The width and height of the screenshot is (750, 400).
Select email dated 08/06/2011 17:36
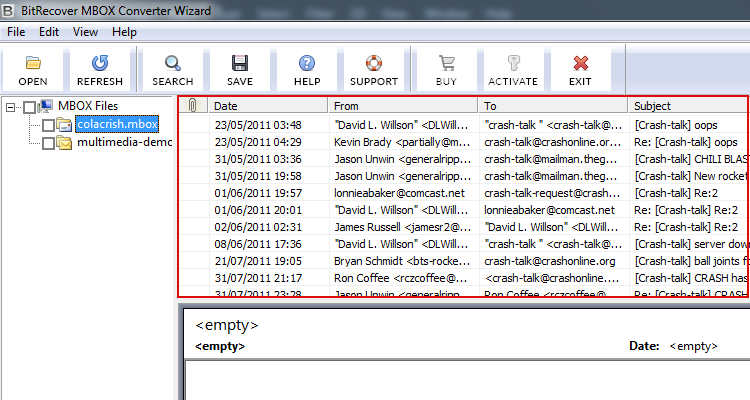coord(463,244)
